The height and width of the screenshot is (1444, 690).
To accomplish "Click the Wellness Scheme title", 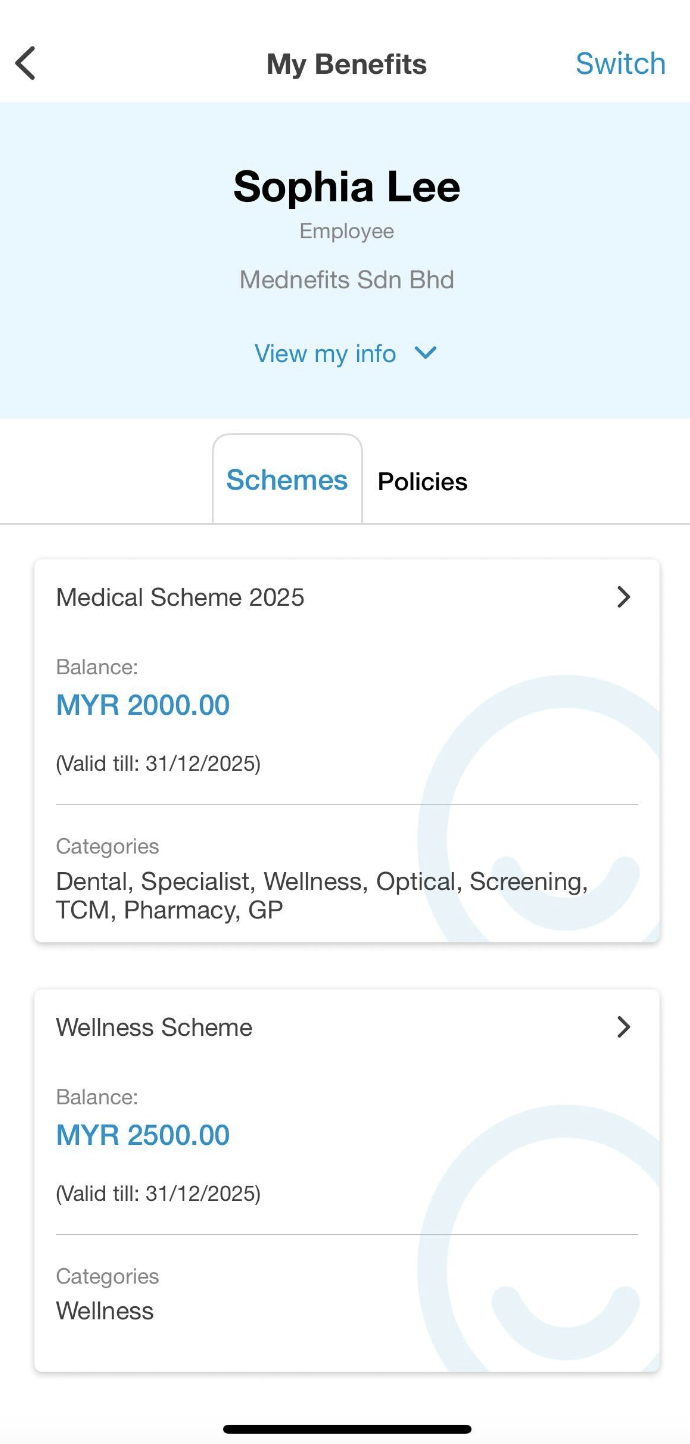I will click(x=154, y=1028).
